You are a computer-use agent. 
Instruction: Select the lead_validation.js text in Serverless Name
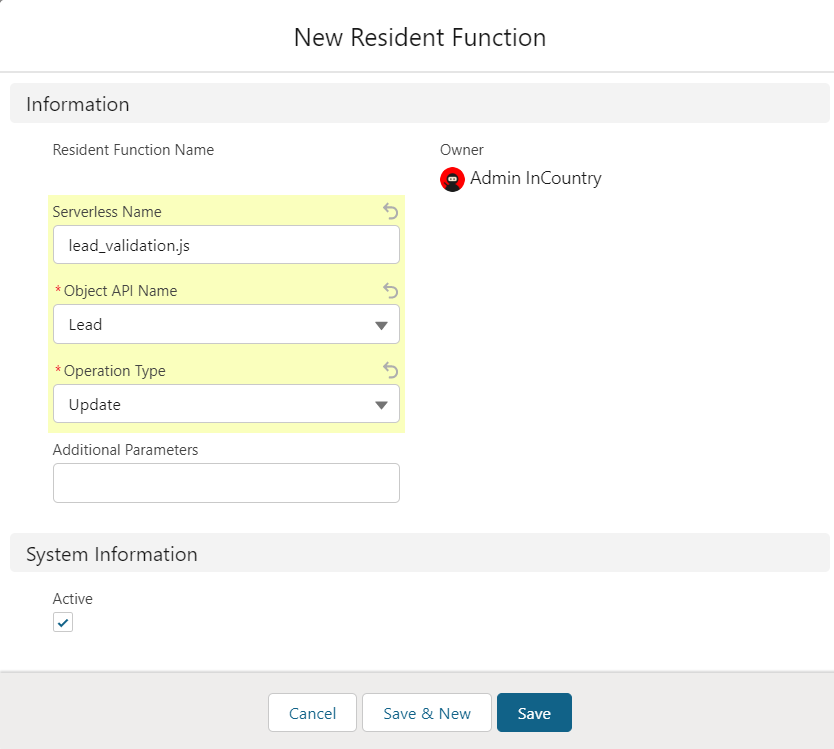tap(128, 245)
